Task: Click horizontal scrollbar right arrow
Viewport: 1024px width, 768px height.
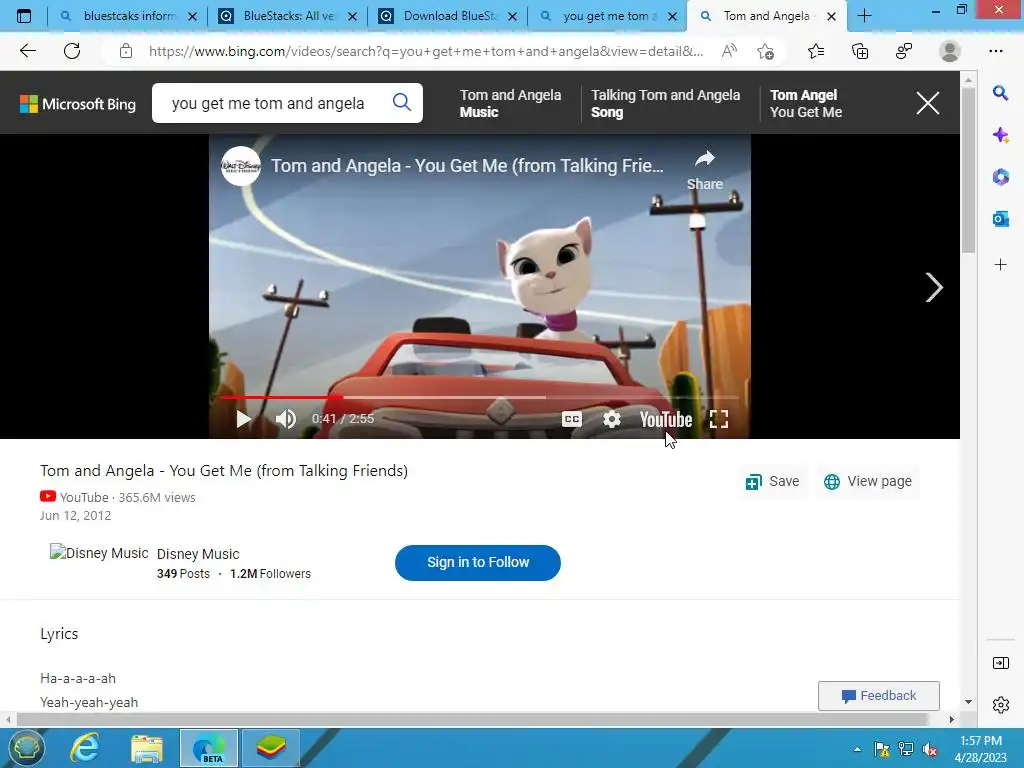Action: [952, 719]
